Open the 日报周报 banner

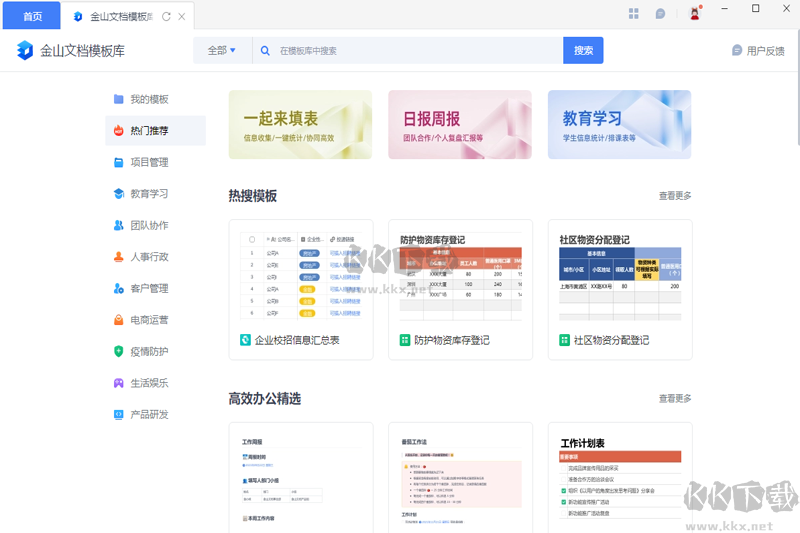tap(460, 124)
